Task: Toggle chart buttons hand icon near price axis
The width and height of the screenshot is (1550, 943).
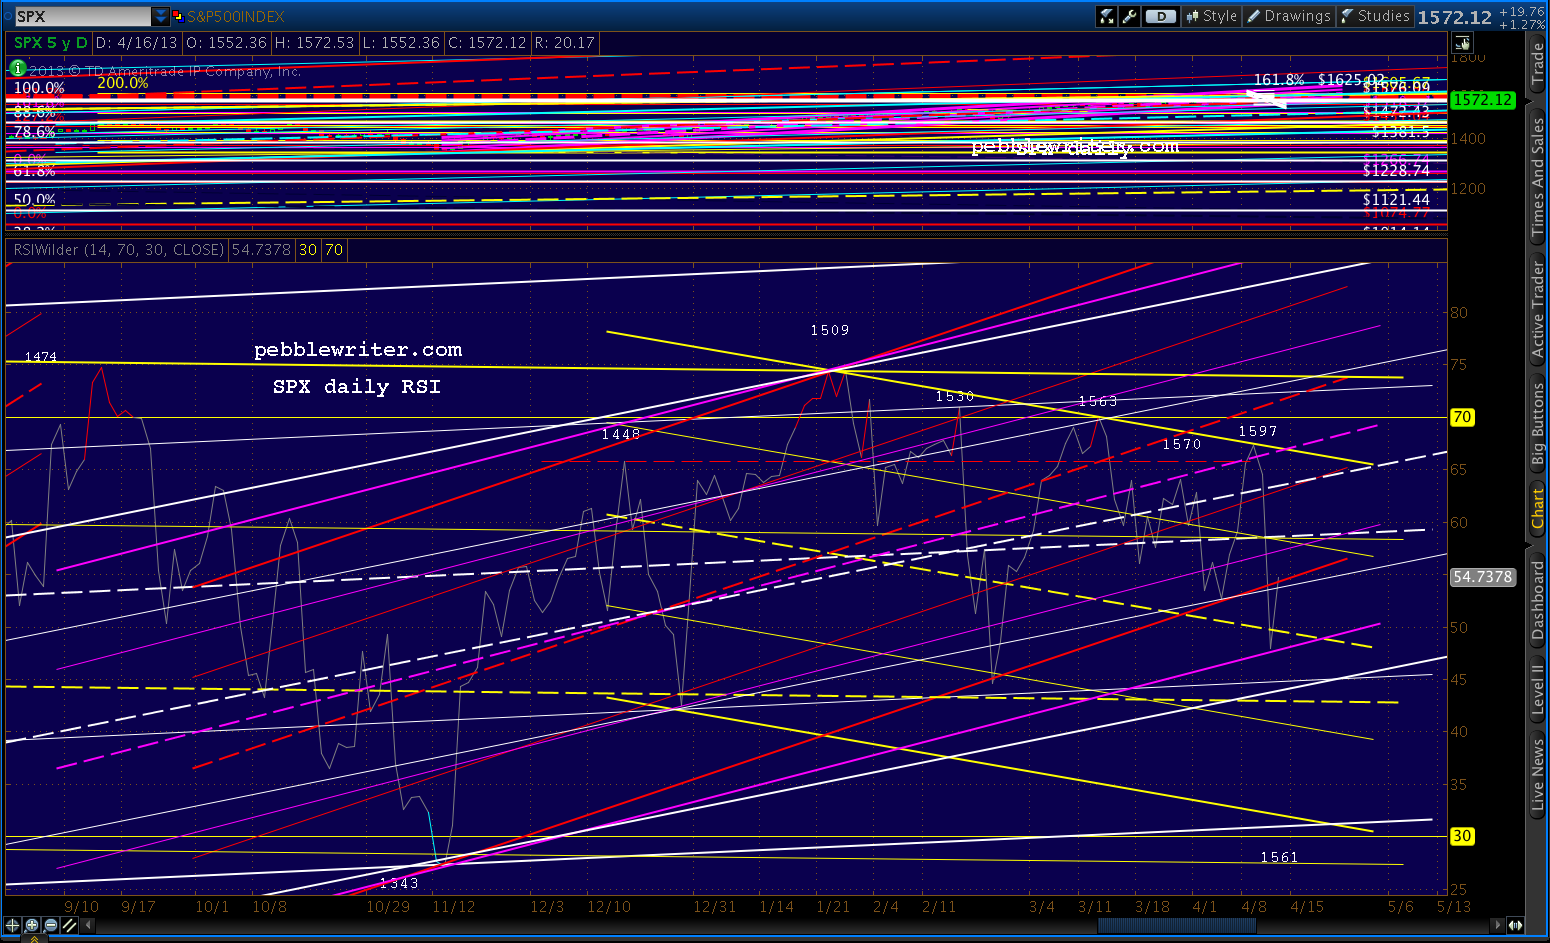Action: pos(1463,43)
